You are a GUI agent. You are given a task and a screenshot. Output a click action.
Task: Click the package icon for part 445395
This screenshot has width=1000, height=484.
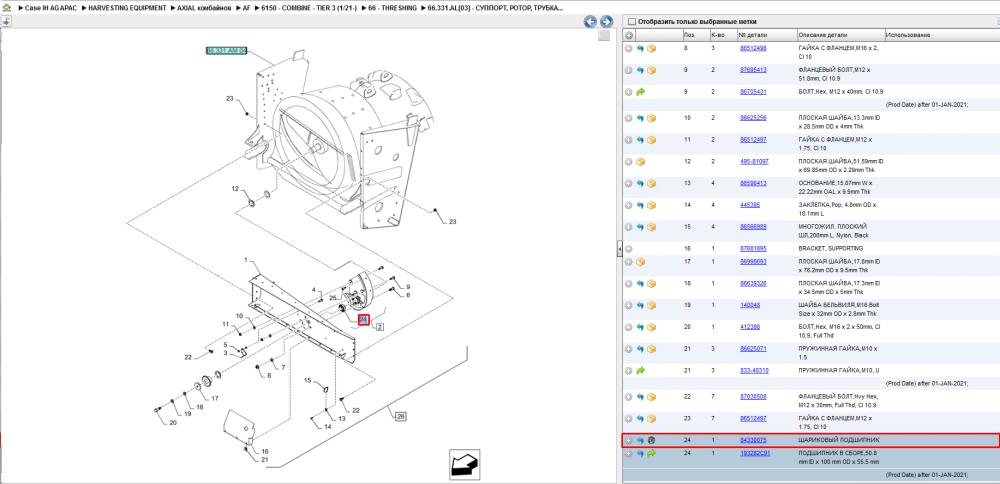(x=651, y=205)
